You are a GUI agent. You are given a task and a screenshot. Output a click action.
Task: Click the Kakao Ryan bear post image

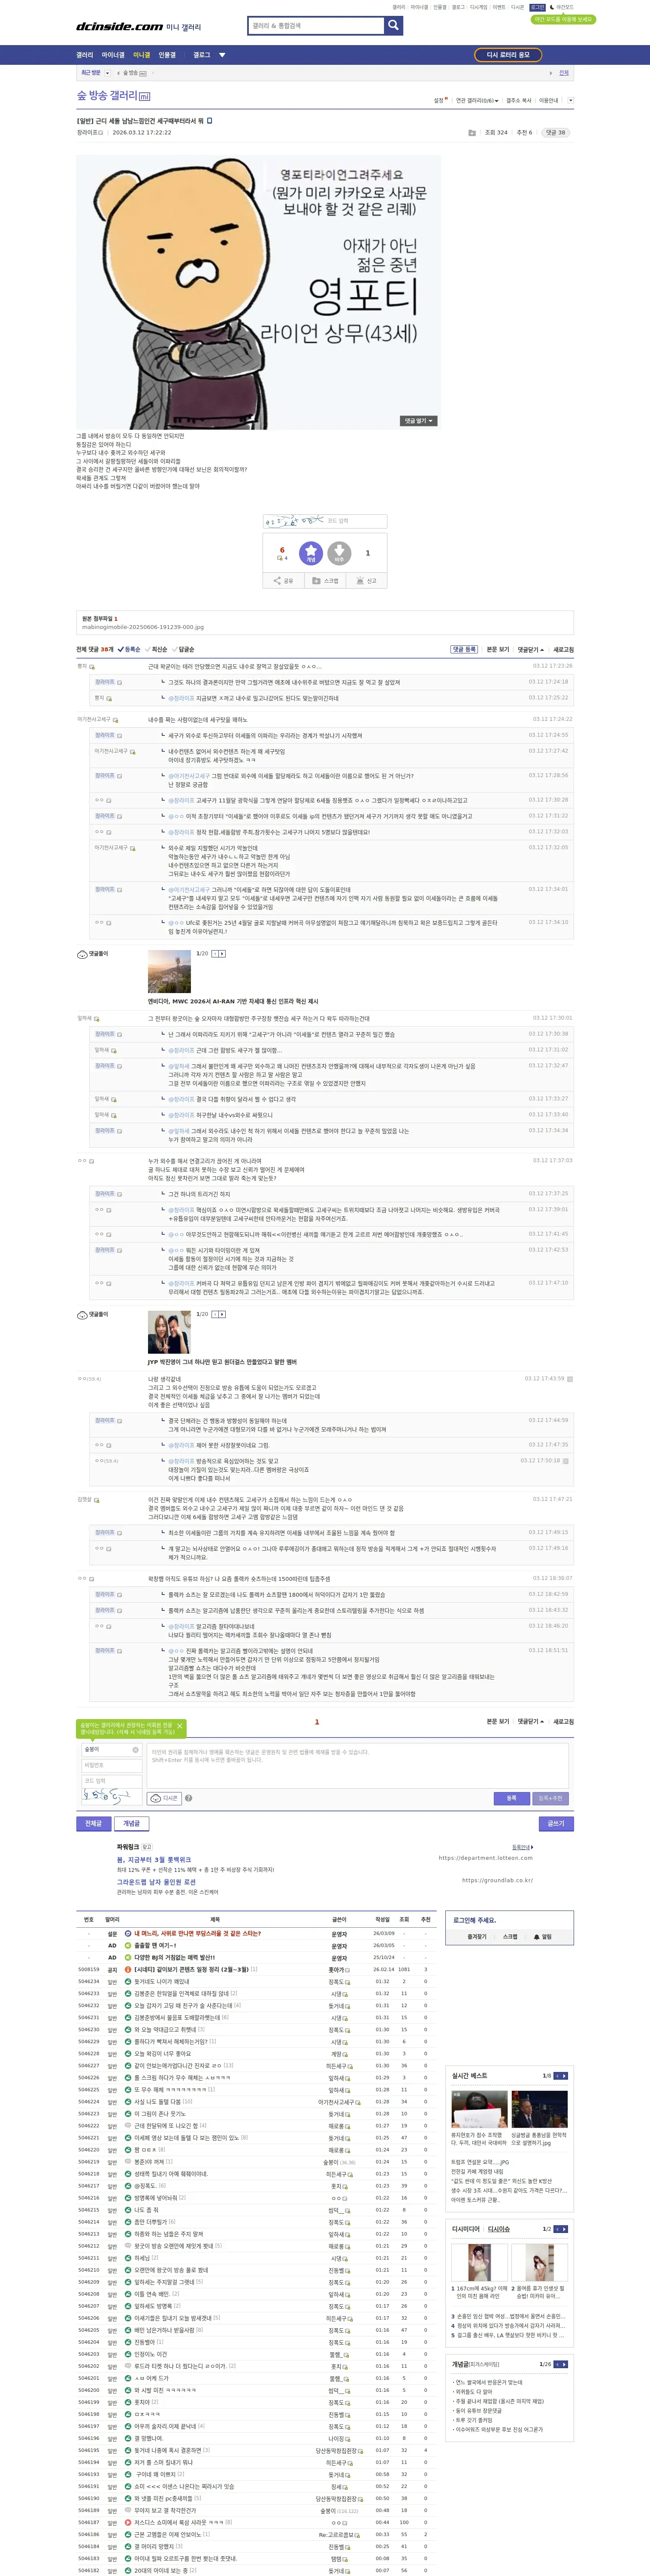[258, 292]
